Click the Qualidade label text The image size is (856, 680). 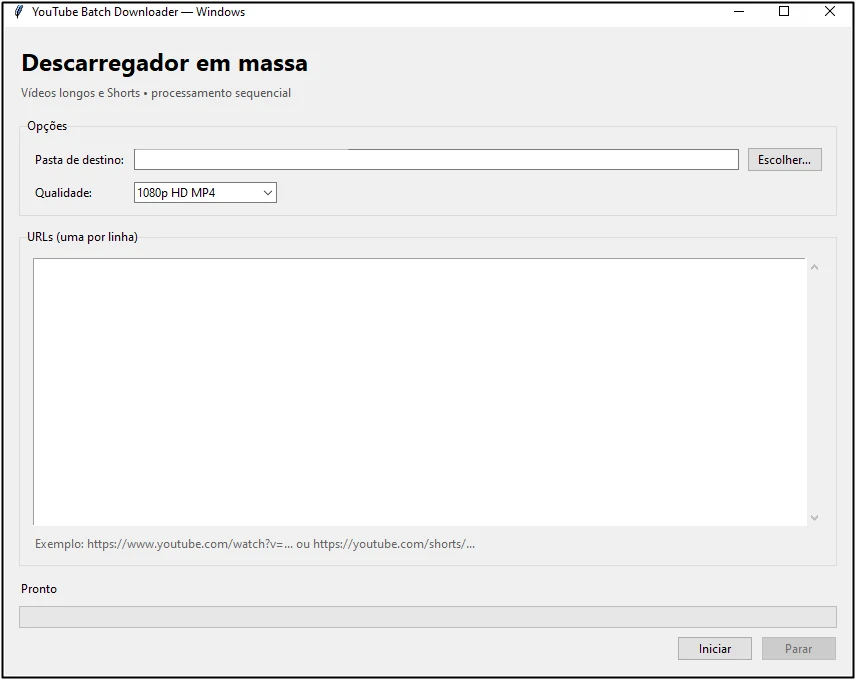coord(63,193)
